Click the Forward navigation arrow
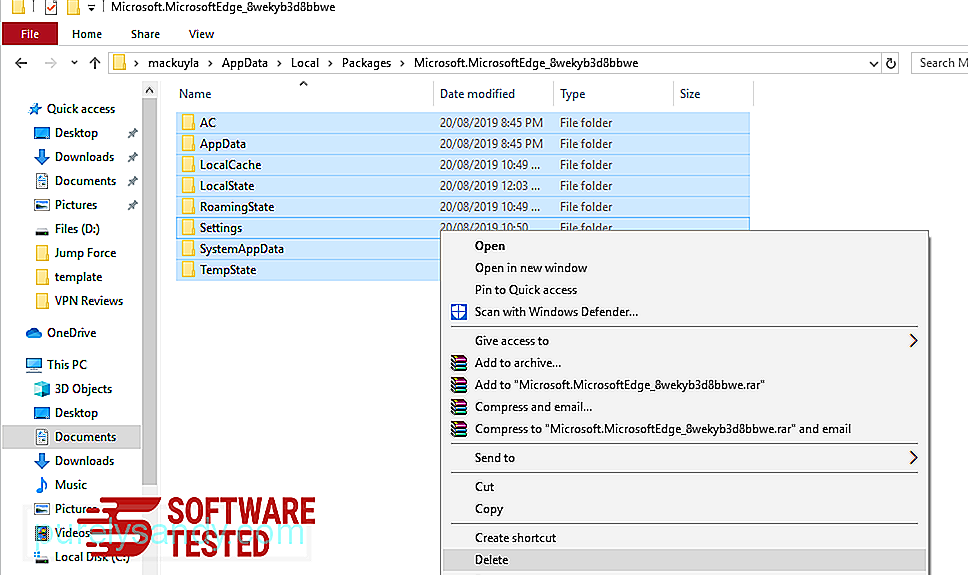The width and height of the screenshot is (968, 575). coord(51,63)
